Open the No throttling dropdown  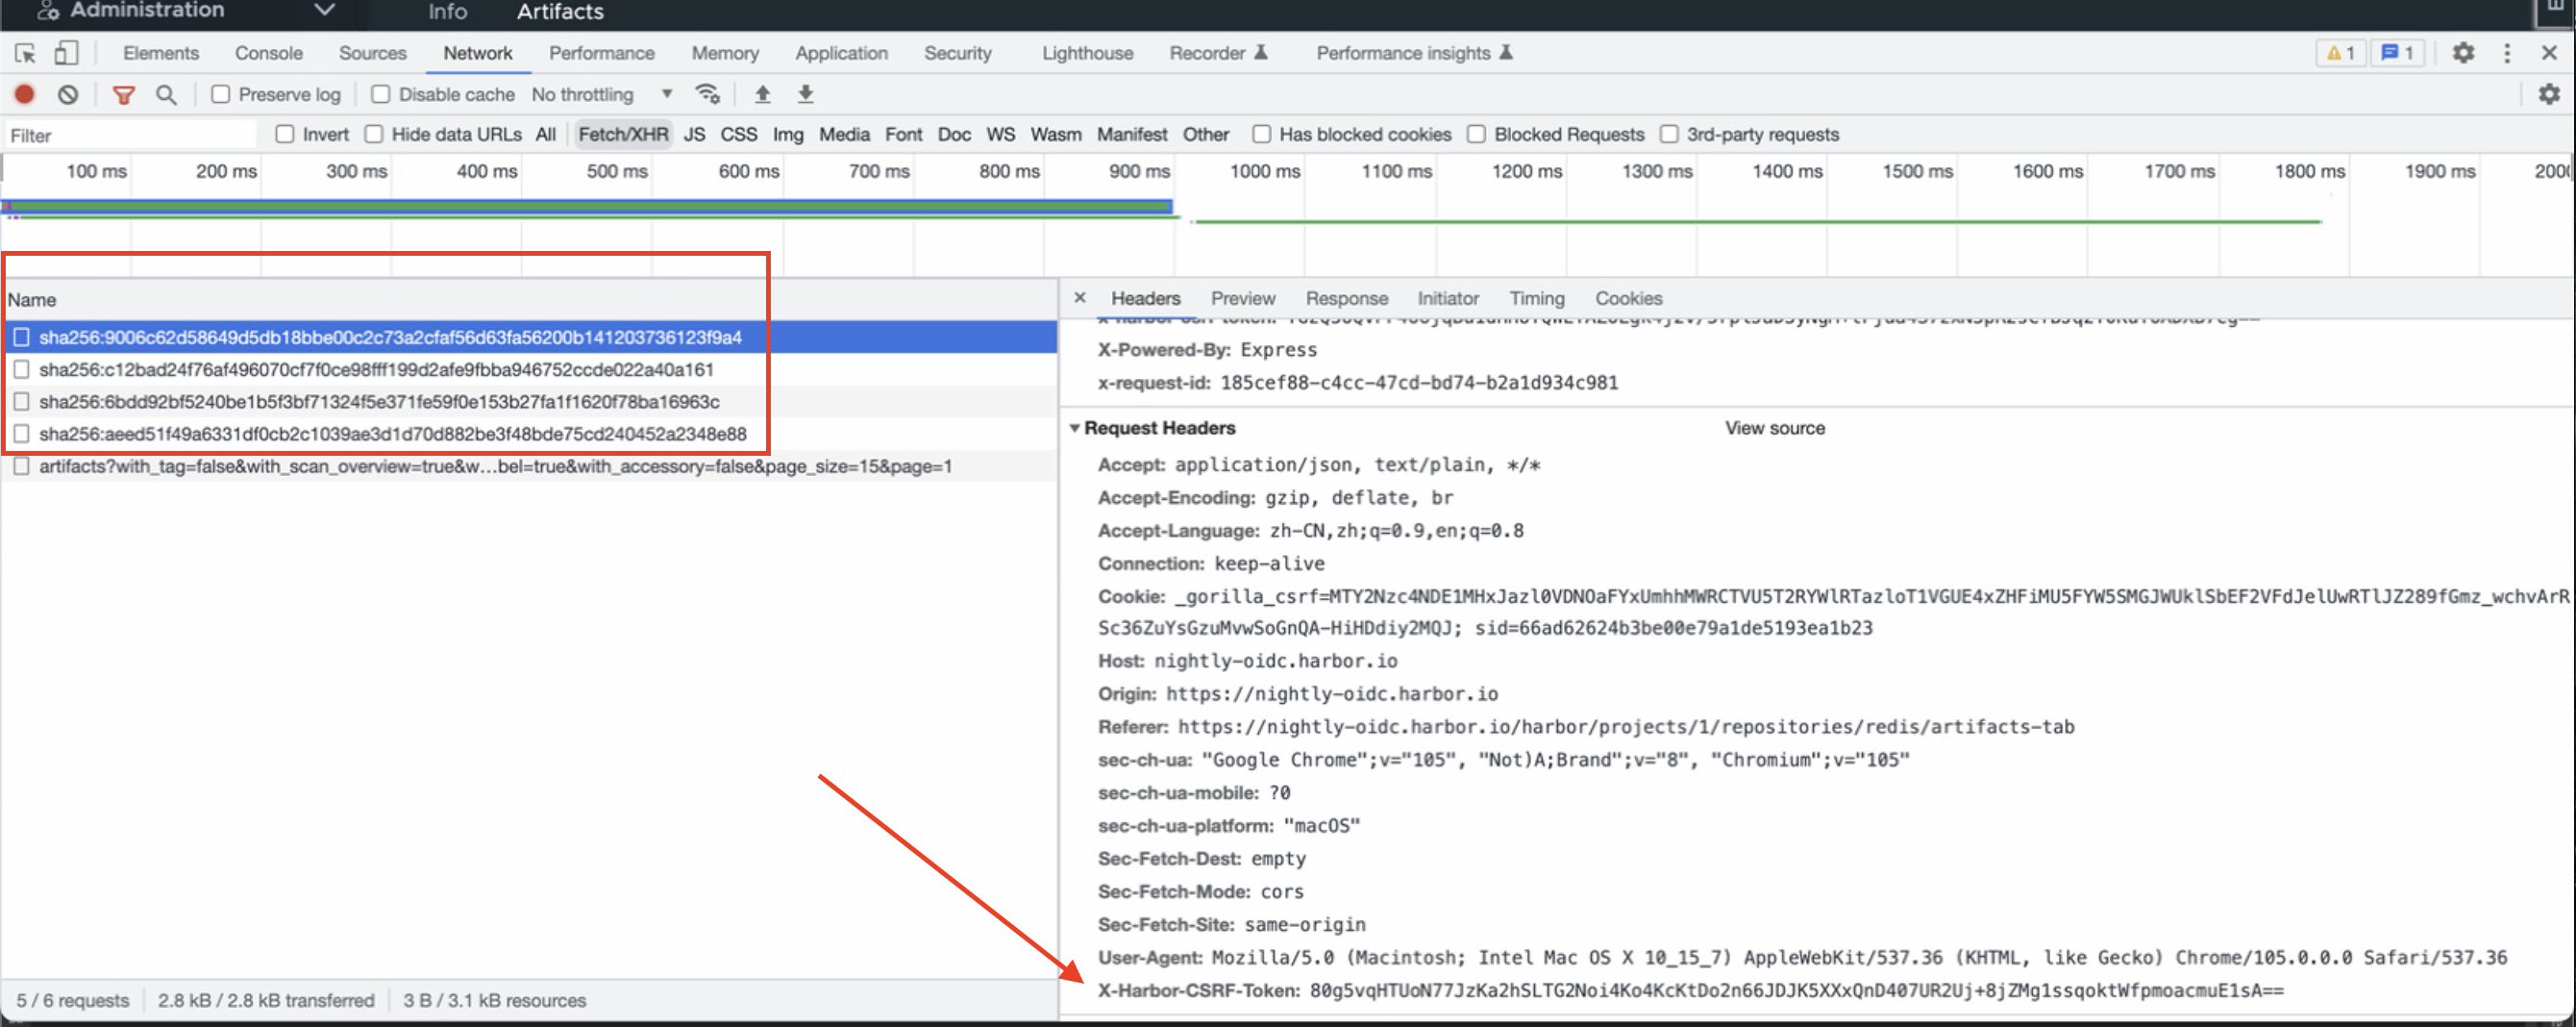pyautogui.click(x=602, y=94)
